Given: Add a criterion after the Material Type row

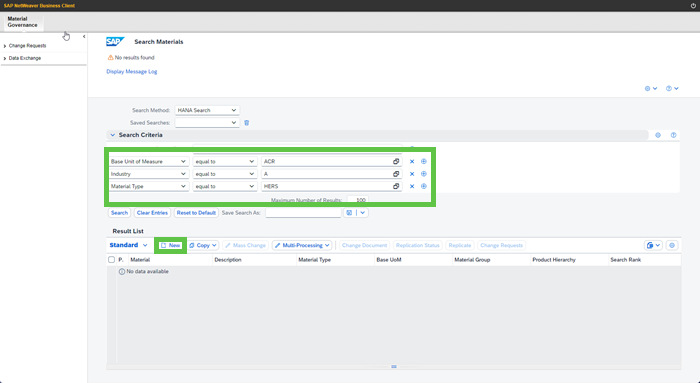Looking at the screenshot, I should tap(424, 187).
